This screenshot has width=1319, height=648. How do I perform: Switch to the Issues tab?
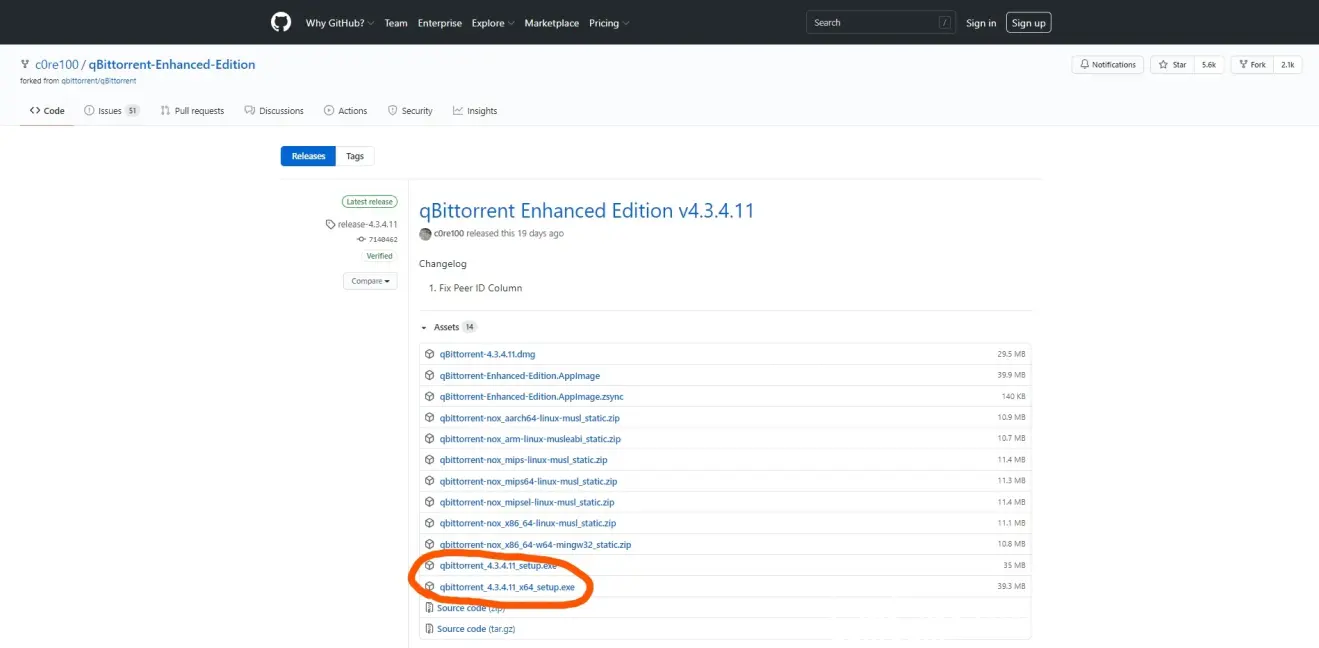click(x=112, y=111)
